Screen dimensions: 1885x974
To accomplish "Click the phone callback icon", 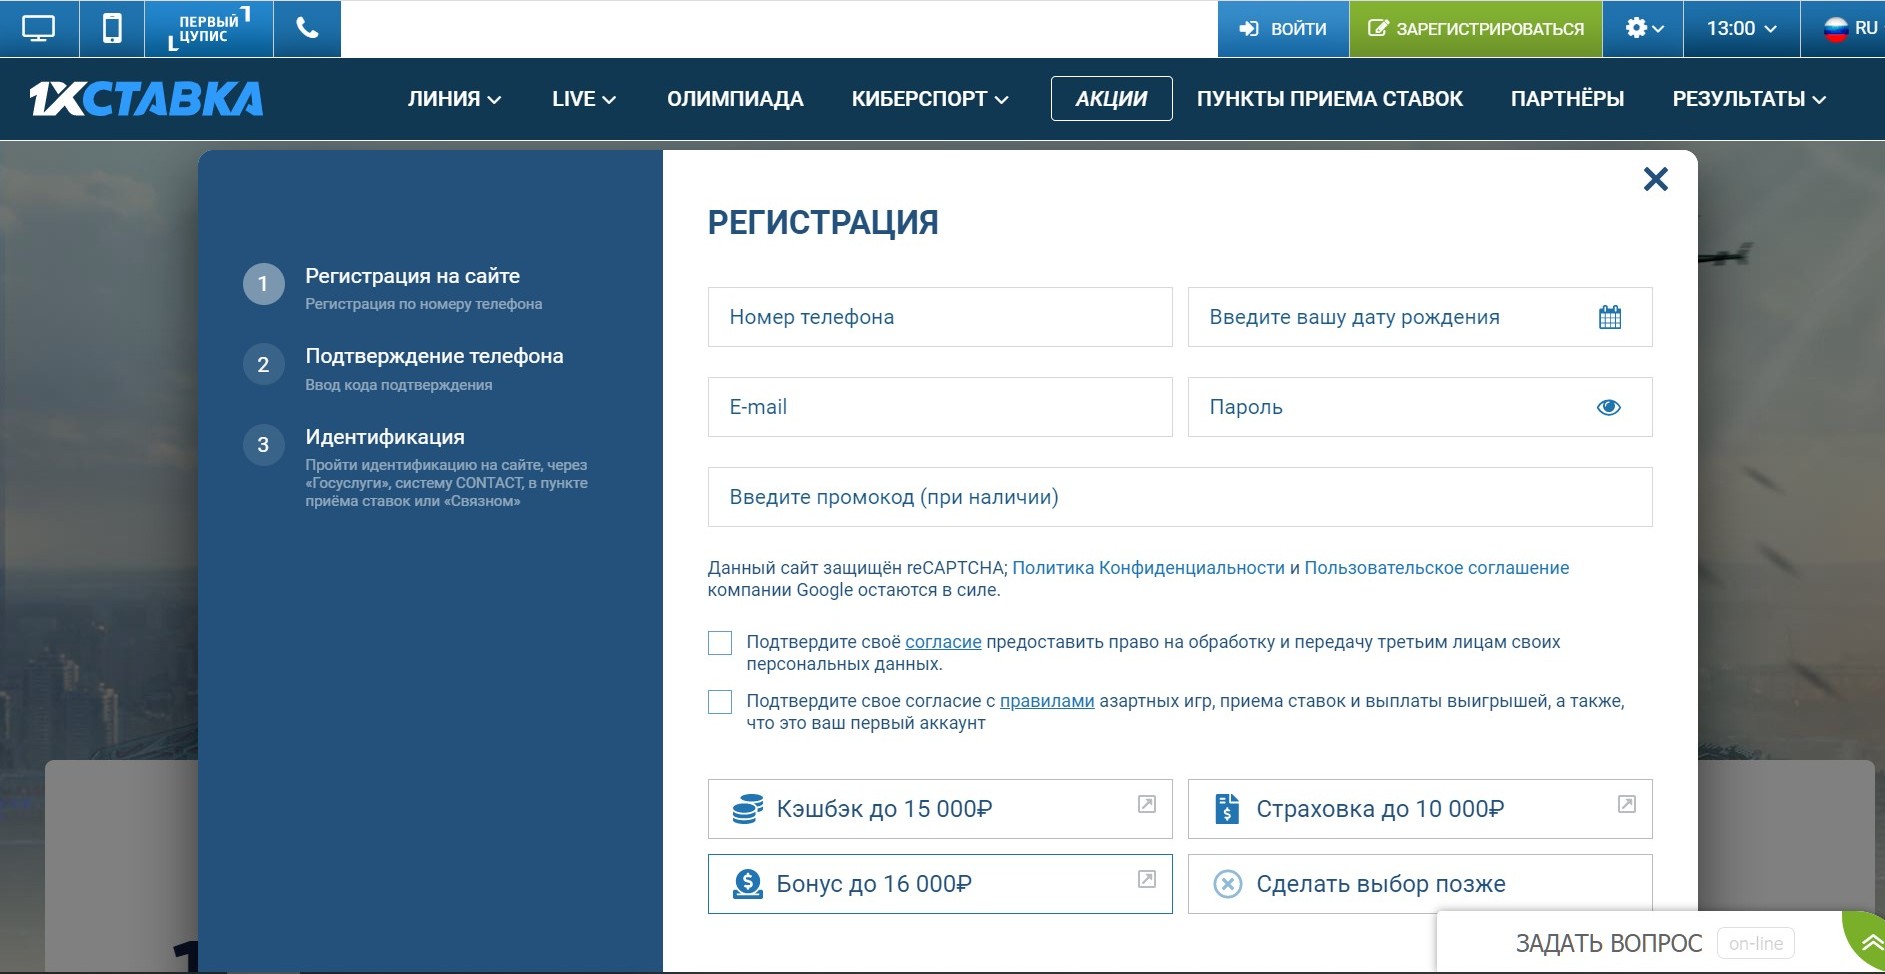I will [307, 28].
